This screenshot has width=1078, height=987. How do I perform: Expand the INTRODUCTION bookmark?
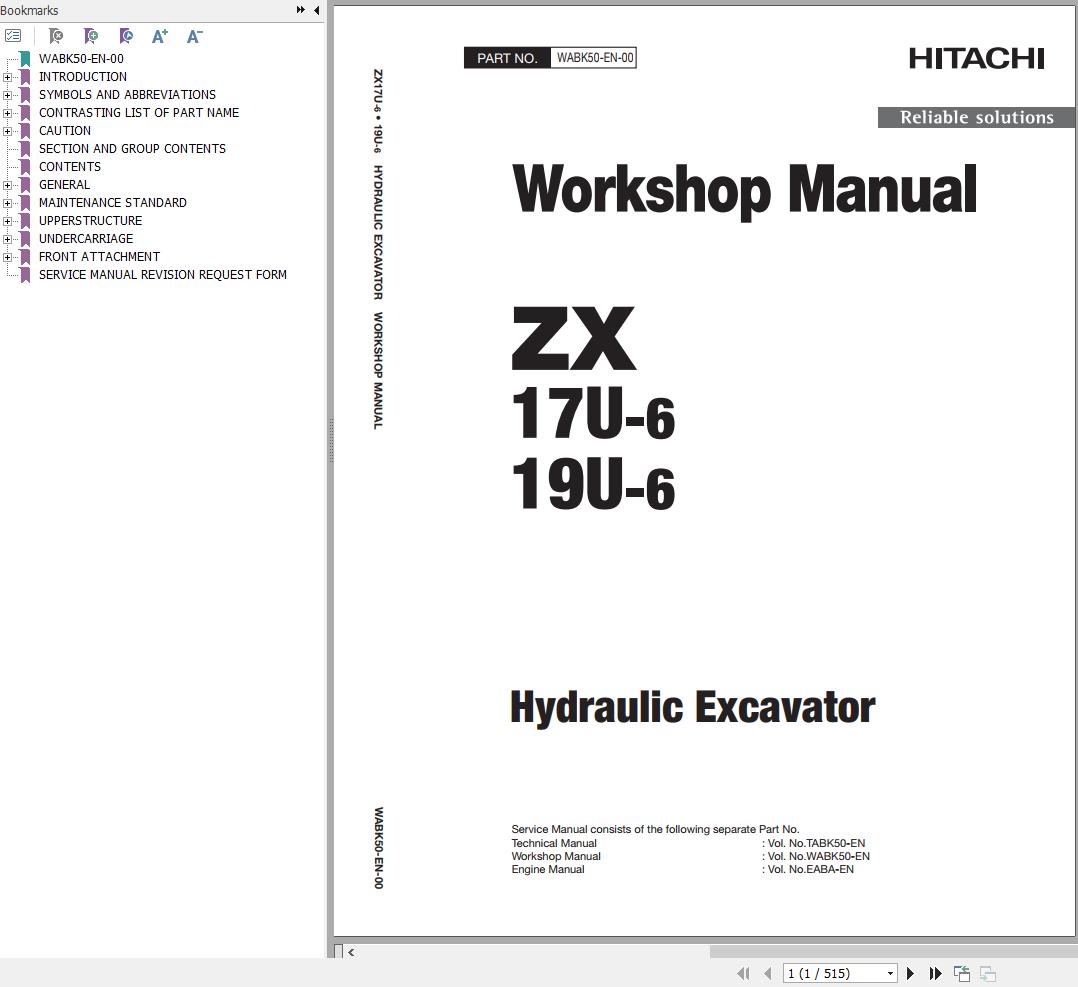pos(8,77)
